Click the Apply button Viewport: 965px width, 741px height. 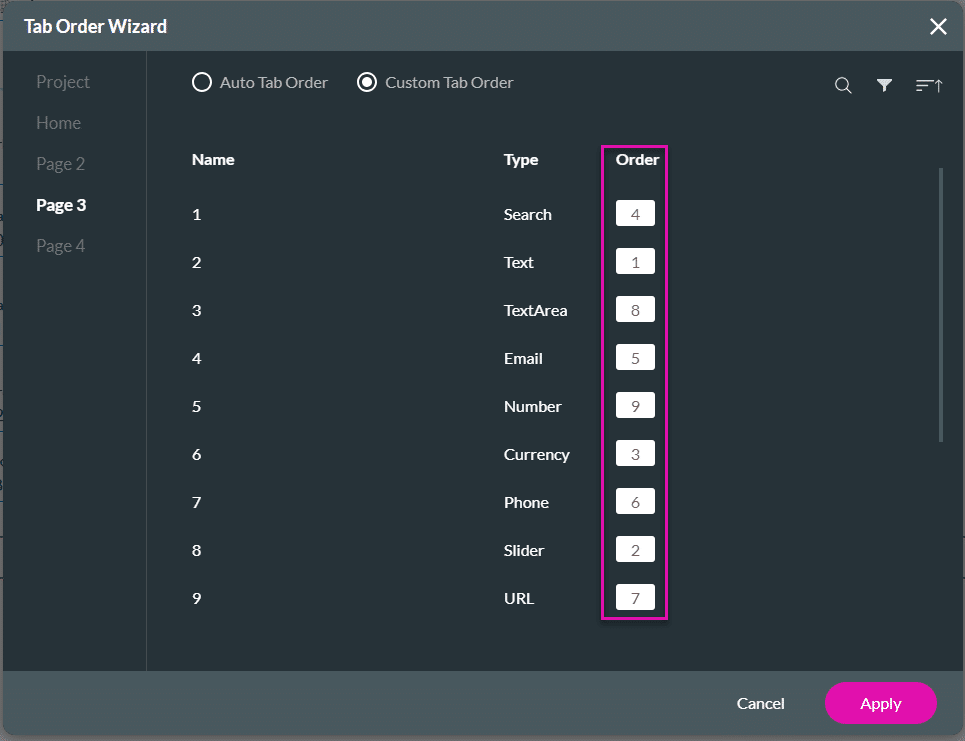[x=880, y=703]
